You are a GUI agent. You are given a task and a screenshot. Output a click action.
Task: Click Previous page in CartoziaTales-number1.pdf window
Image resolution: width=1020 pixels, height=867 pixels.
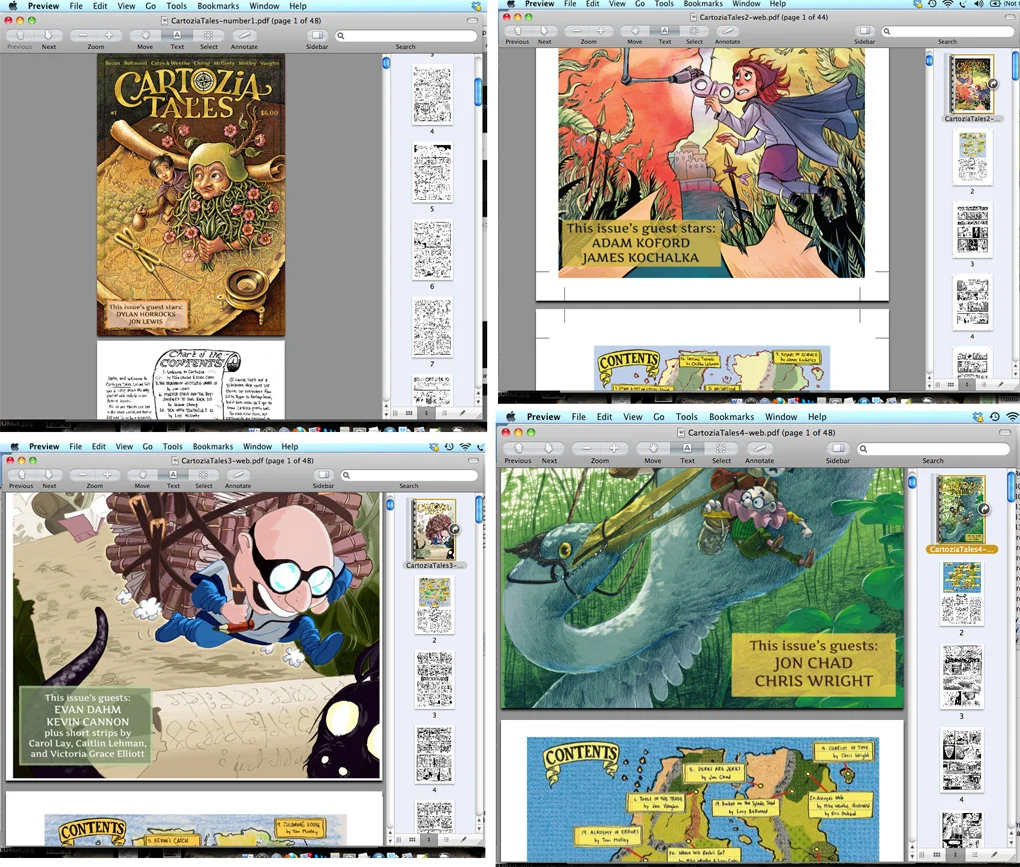(x=20, y=36)
